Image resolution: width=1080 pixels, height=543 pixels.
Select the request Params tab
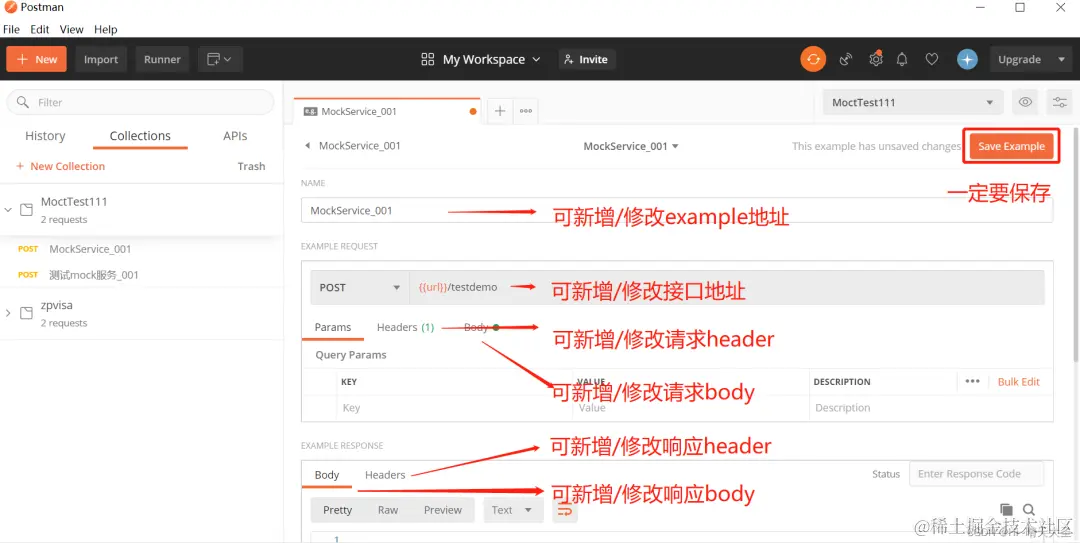(x=333, y=327)
